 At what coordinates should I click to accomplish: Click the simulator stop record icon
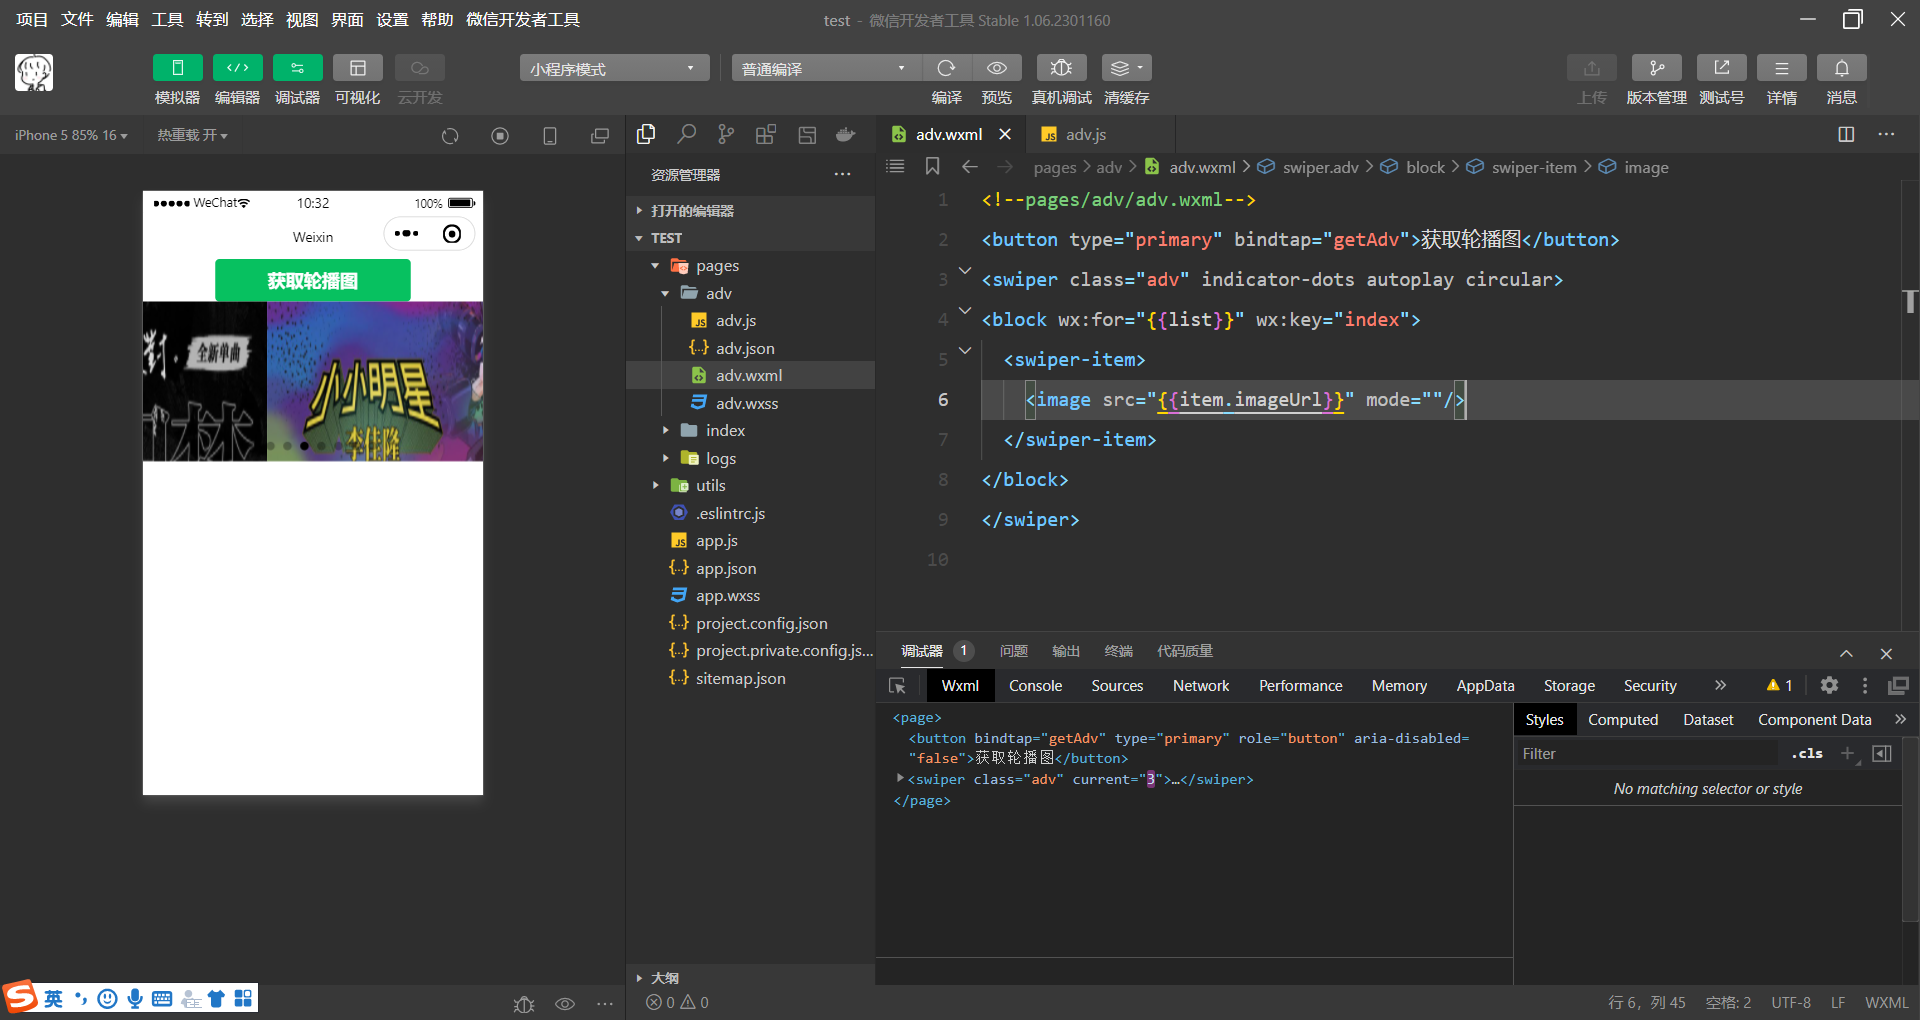(500, 136)
